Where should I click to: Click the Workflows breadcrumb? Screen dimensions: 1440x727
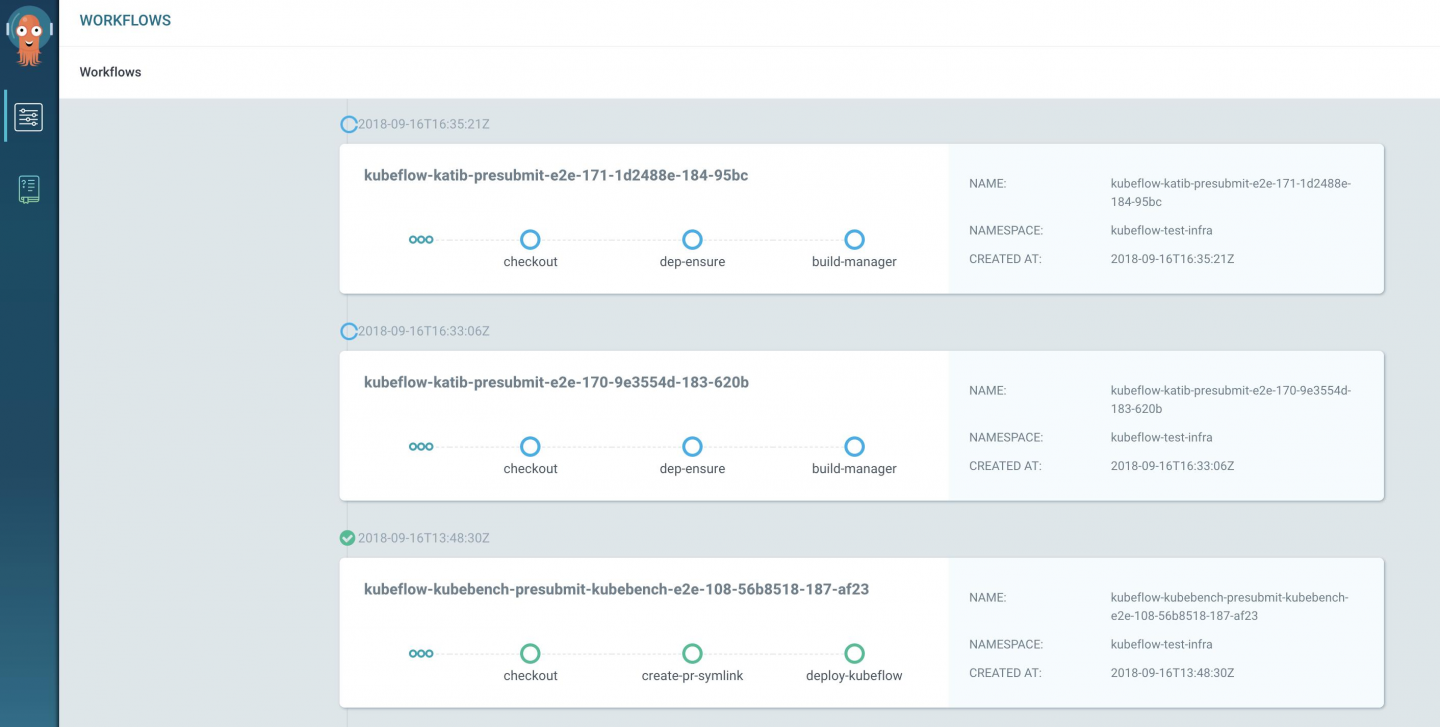point(110,72)
